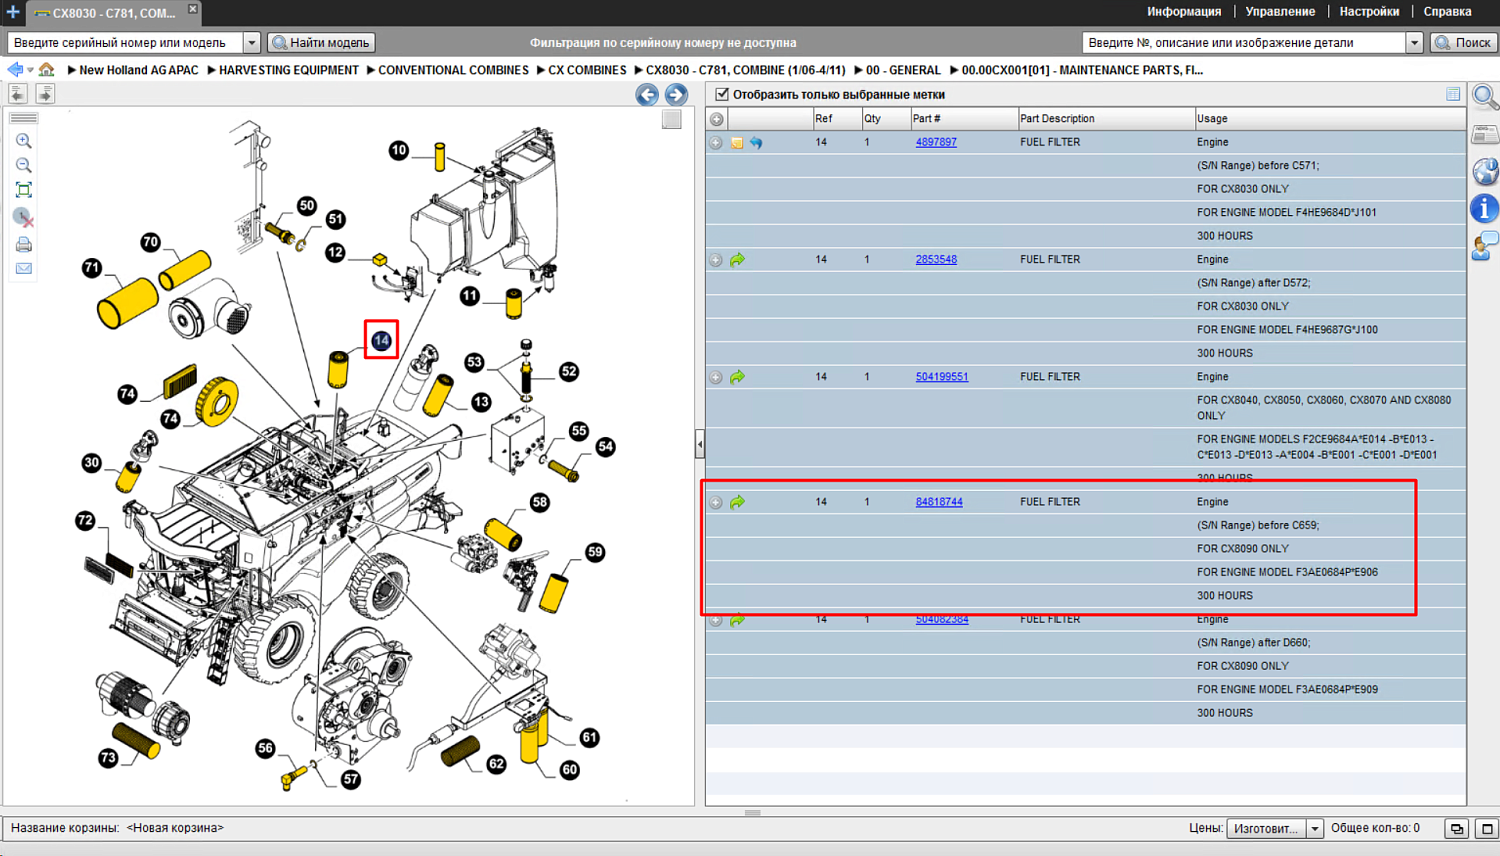Expand the panel with the right arrow icon

coord(45,94)
